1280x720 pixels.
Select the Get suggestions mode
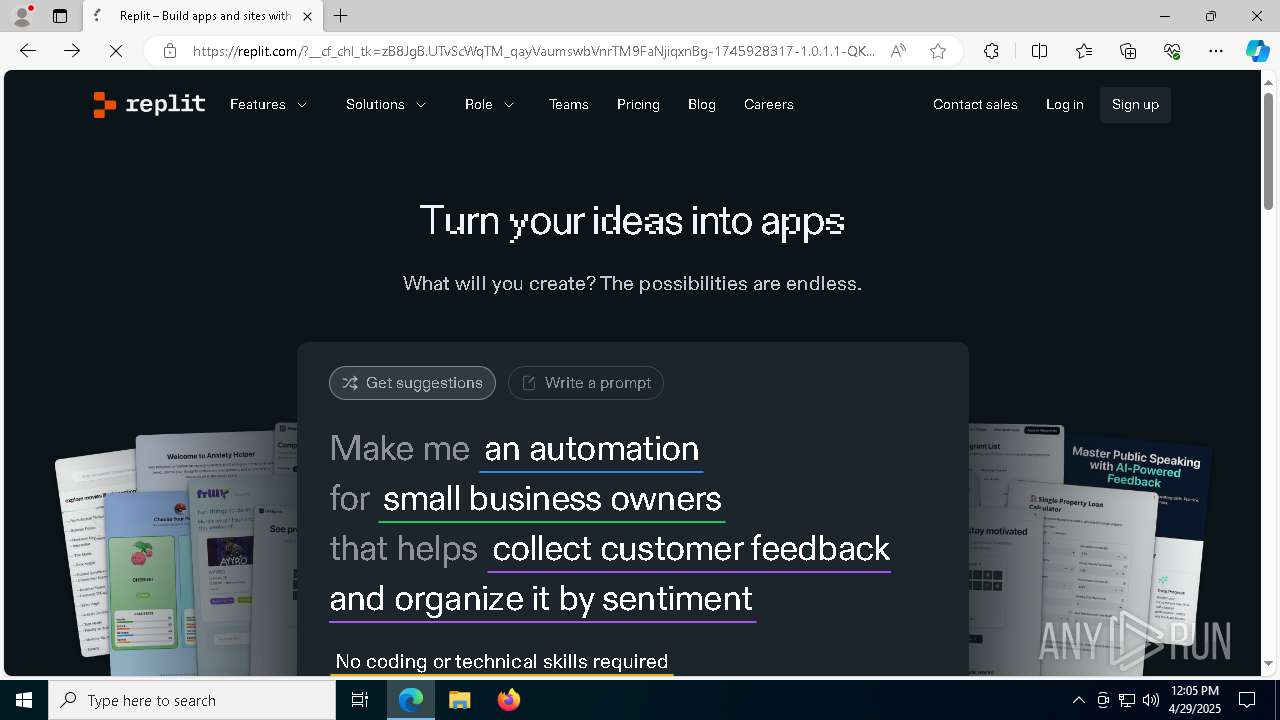[412, 383]
